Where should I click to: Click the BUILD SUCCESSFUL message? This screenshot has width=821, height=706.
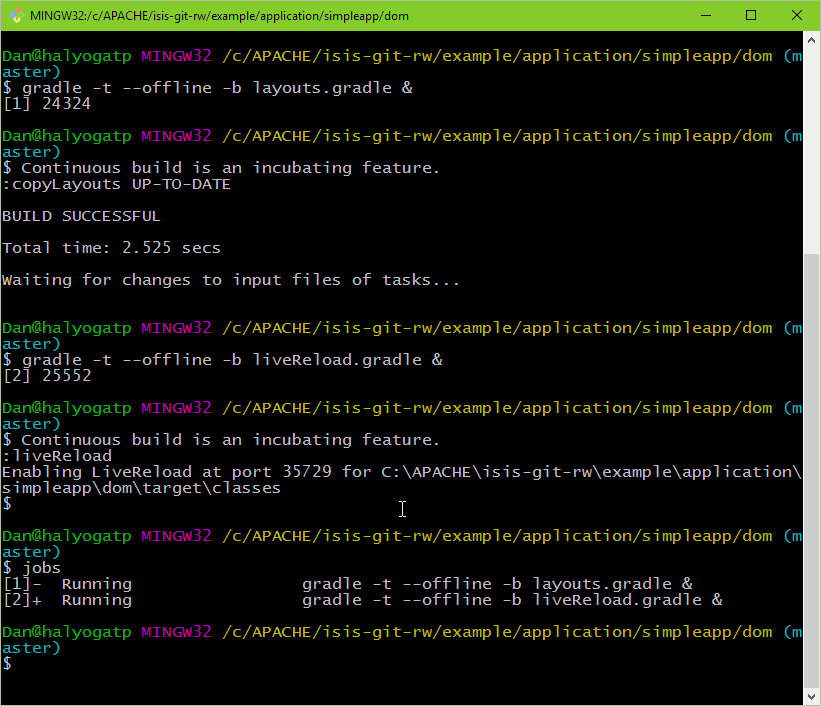coord(81,216)
